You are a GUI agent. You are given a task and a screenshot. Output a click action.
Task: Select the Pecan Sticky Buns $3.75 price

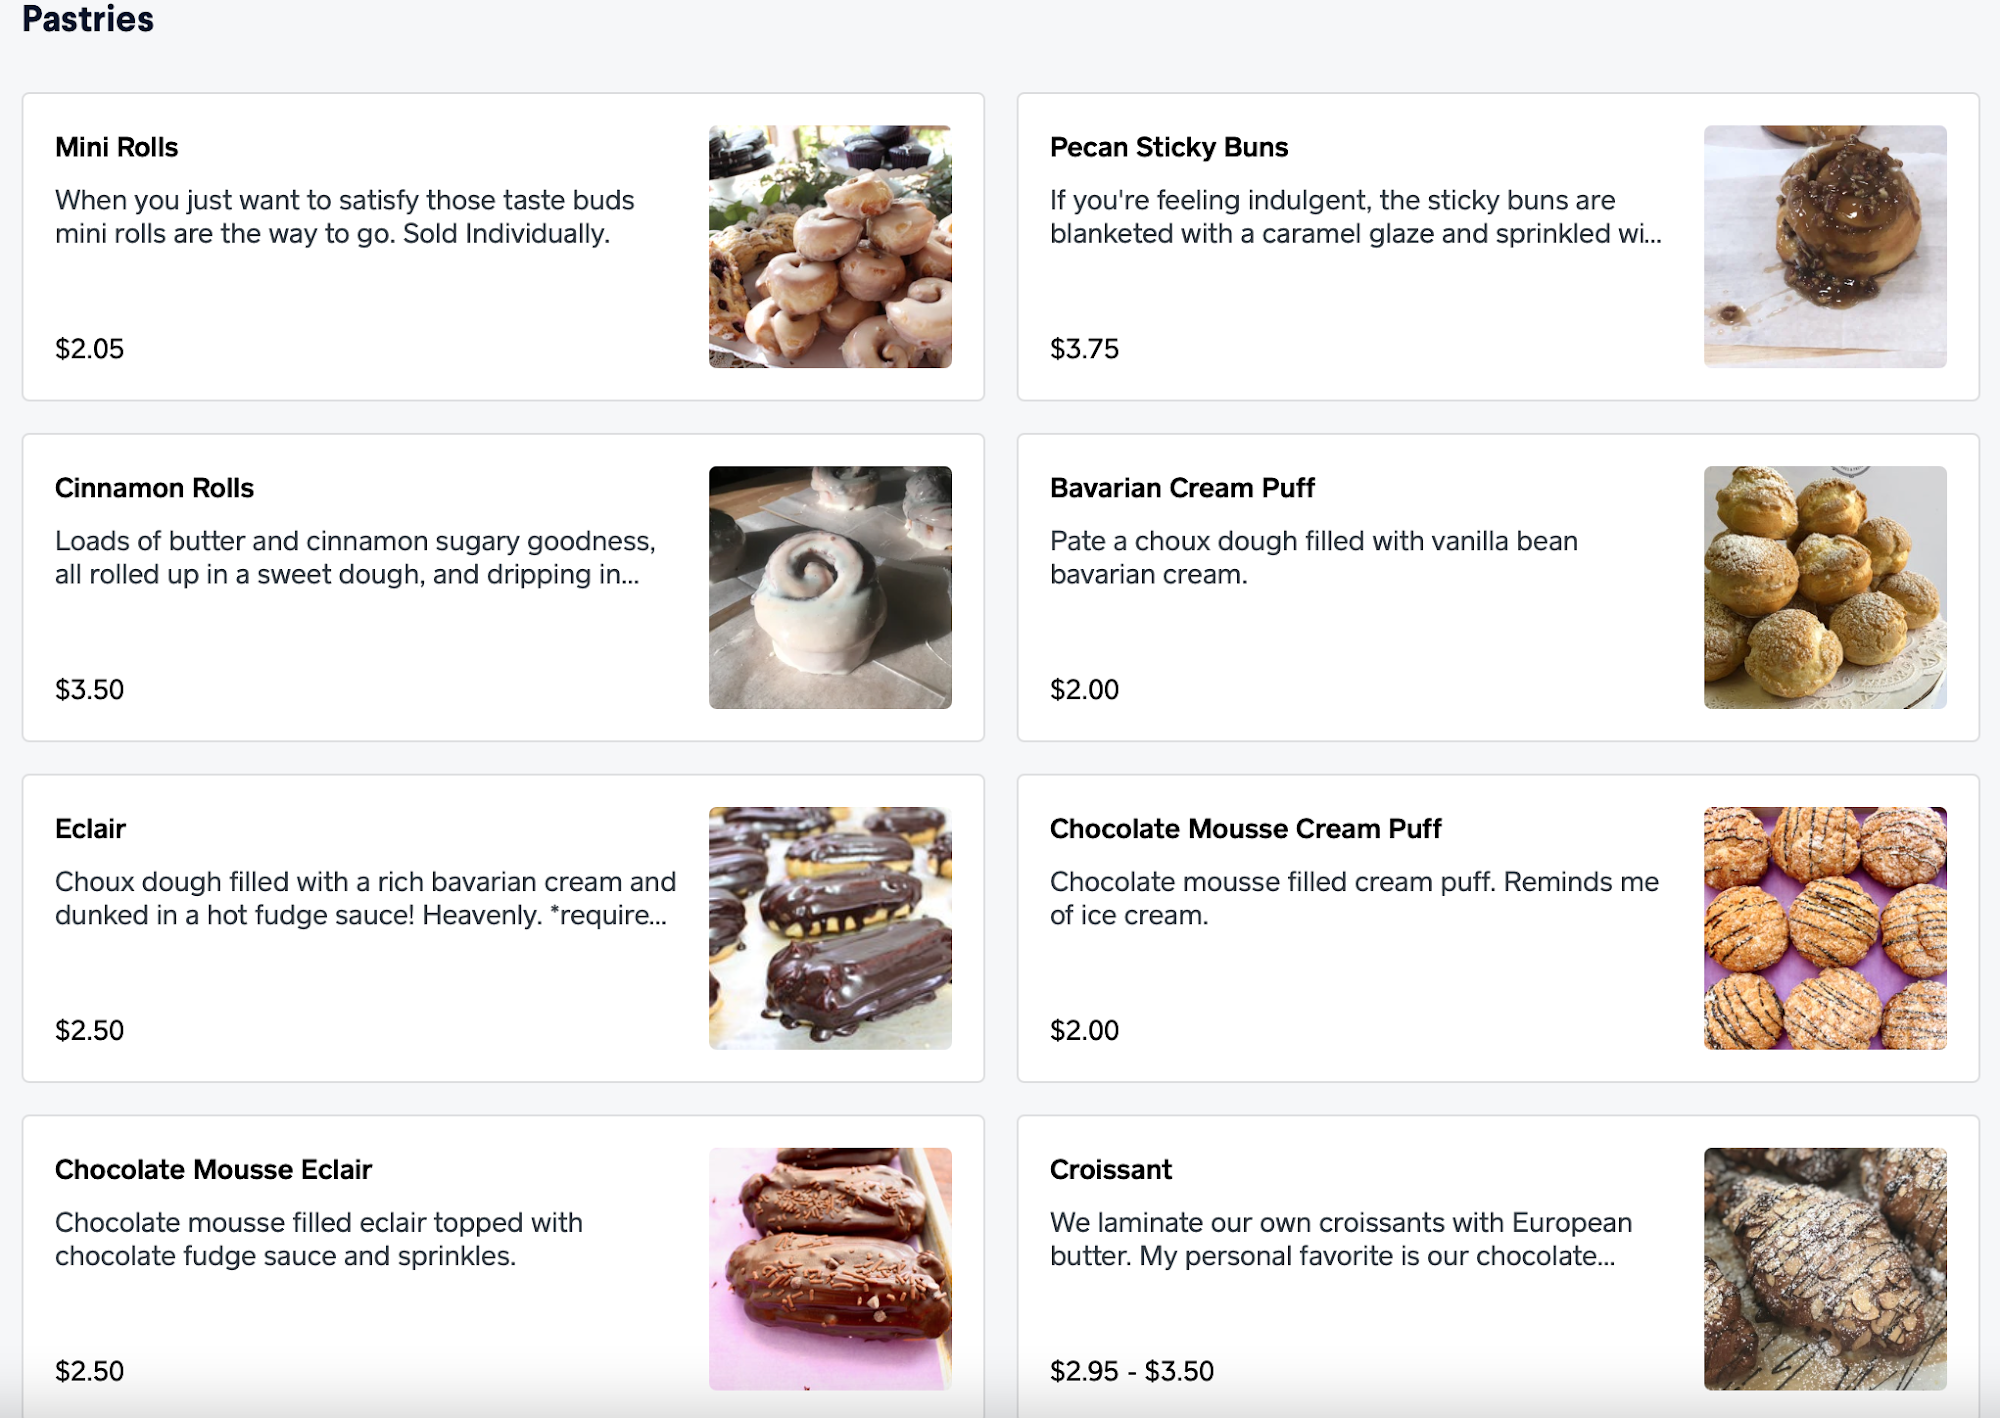1084,348
